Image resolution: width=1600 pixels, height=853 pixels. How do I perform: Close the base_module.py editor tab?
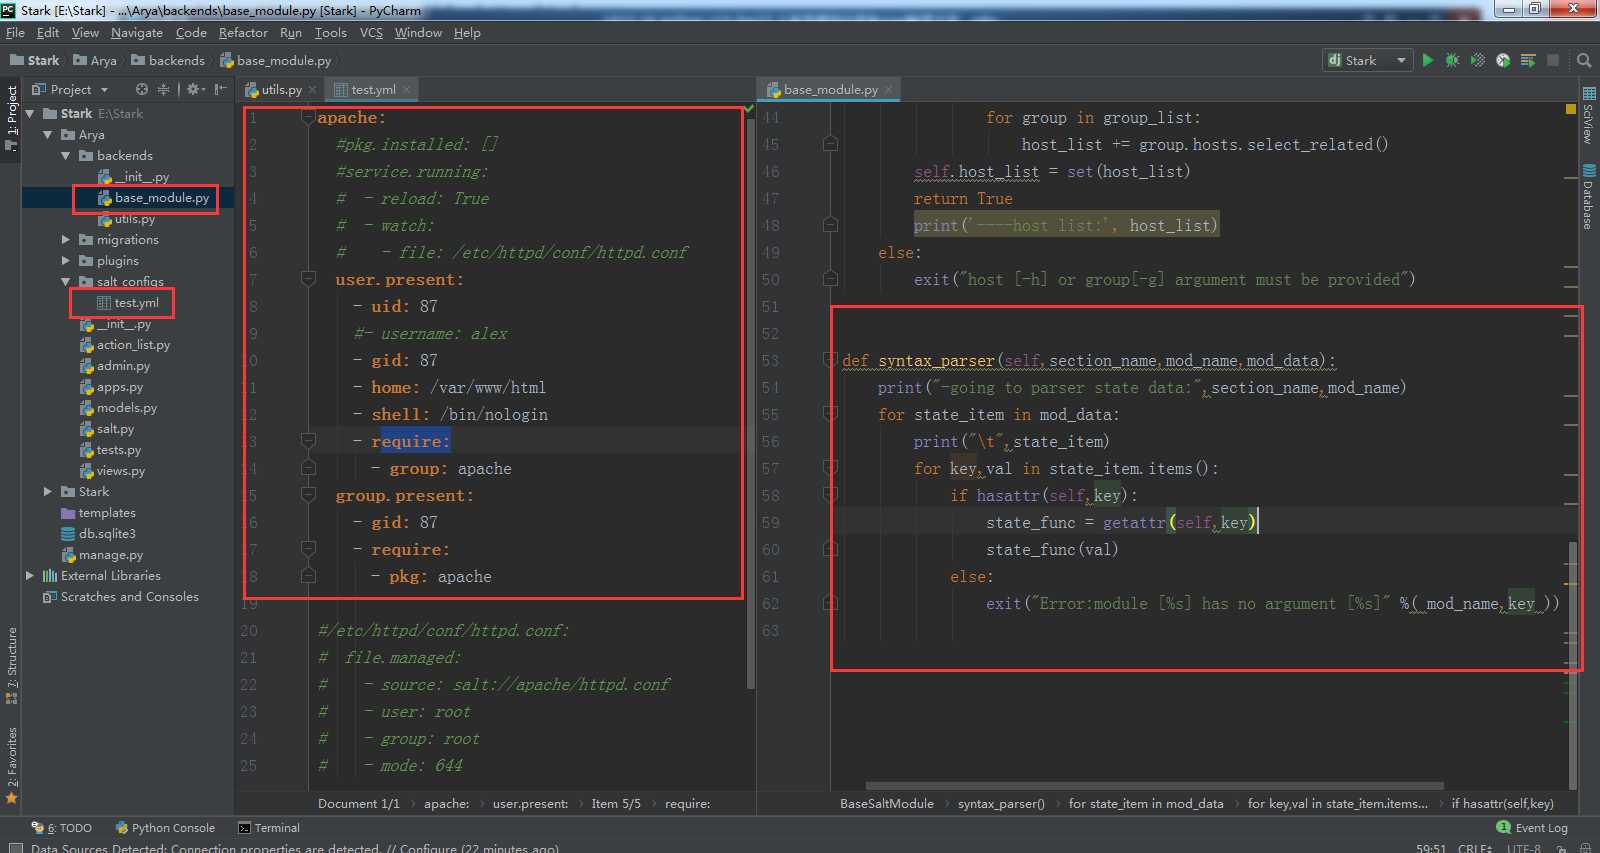(888, 89)
